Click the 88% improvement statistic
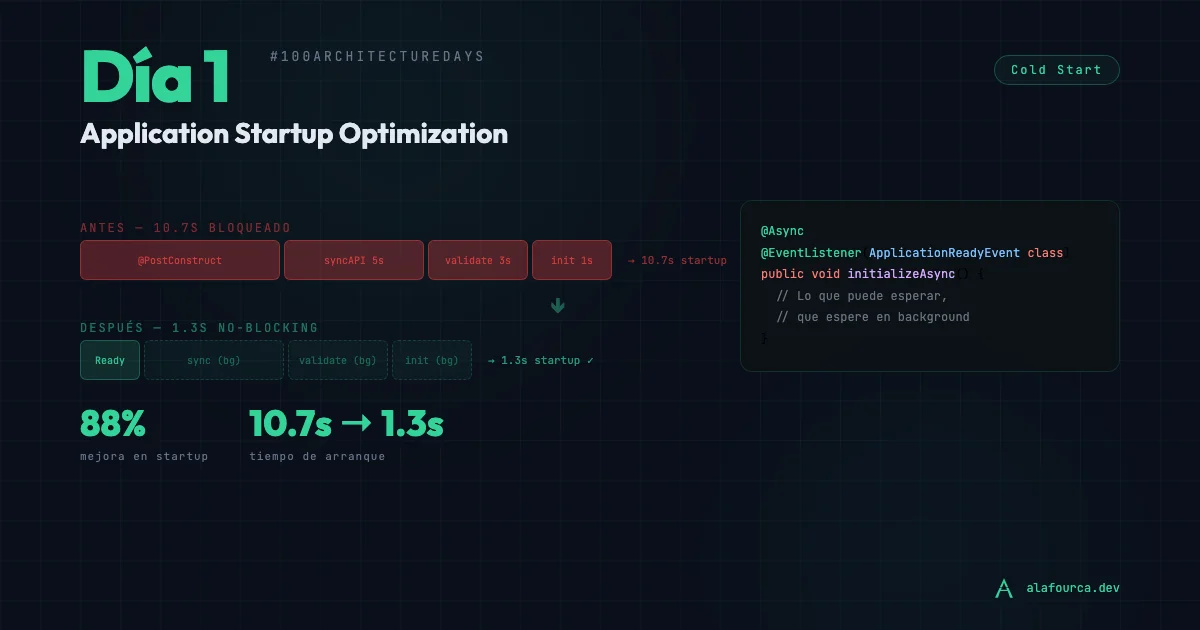This screenshot has height=630, width=1200. coord(113,425)
